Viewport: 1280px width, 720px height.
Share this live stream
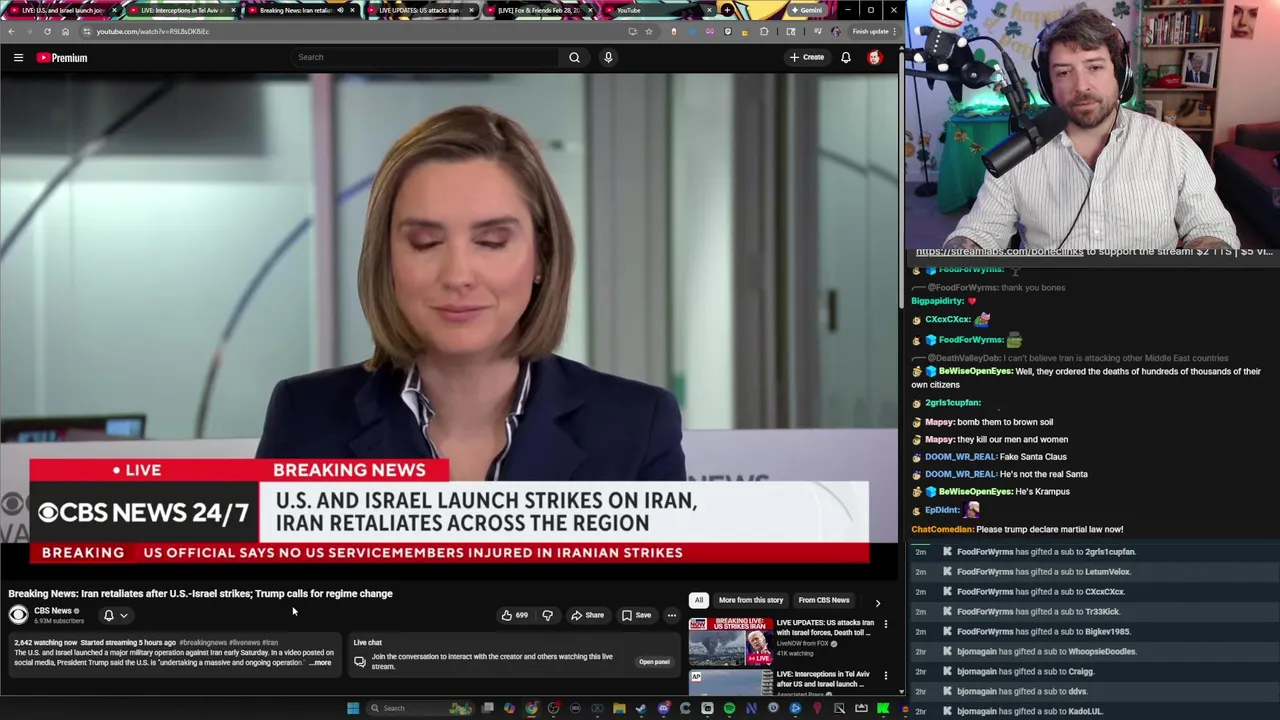(x=588, y=615)
